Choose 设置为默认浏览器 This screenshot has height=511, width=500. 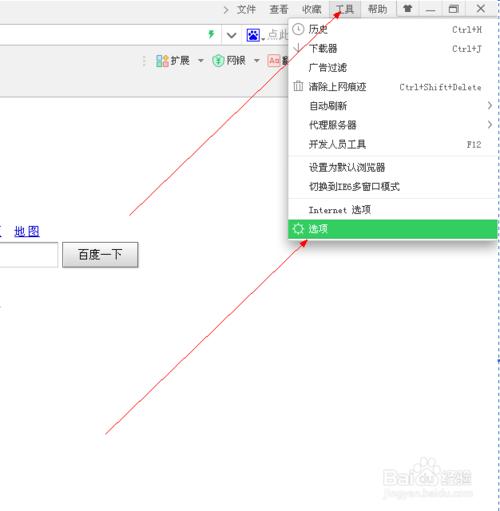[393, 167]
